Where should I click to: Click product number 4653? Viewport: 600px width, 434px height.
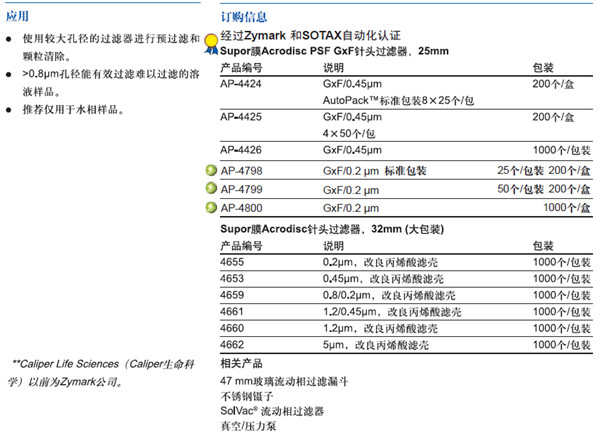(232, 279)
